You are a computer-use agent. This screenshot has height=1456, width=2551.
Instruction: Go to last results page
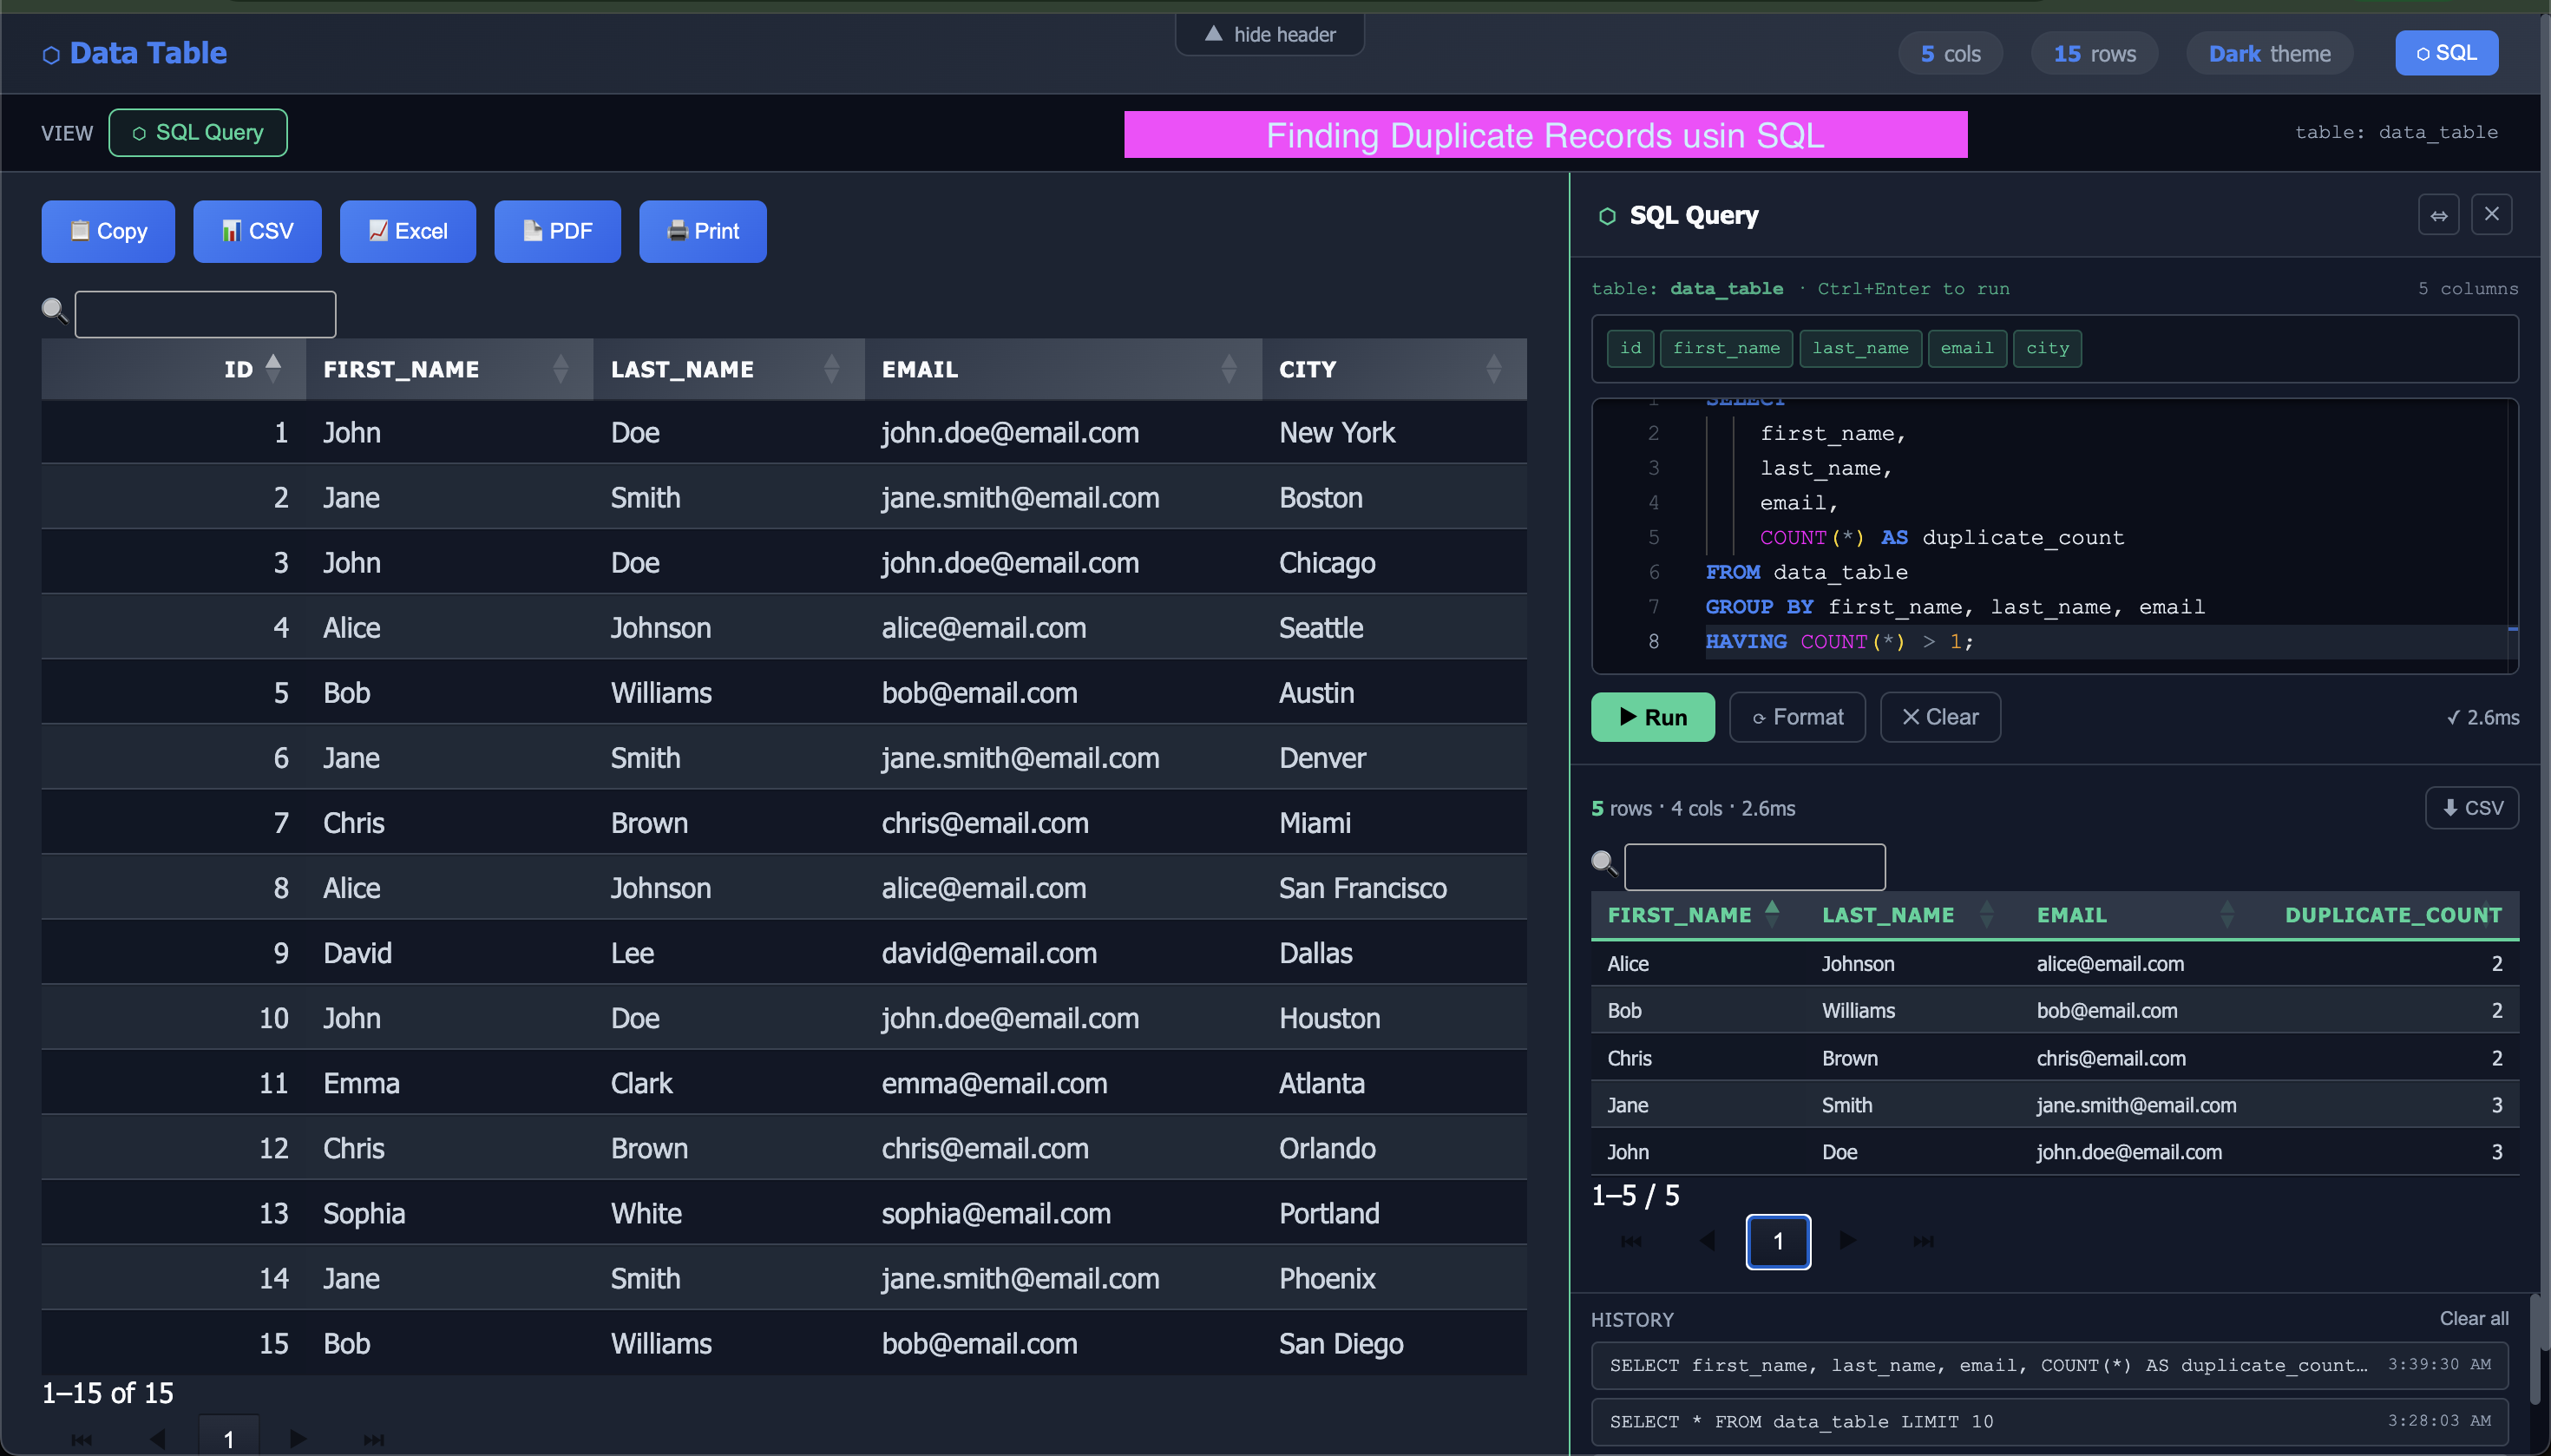click(x=1923, y=1242)
